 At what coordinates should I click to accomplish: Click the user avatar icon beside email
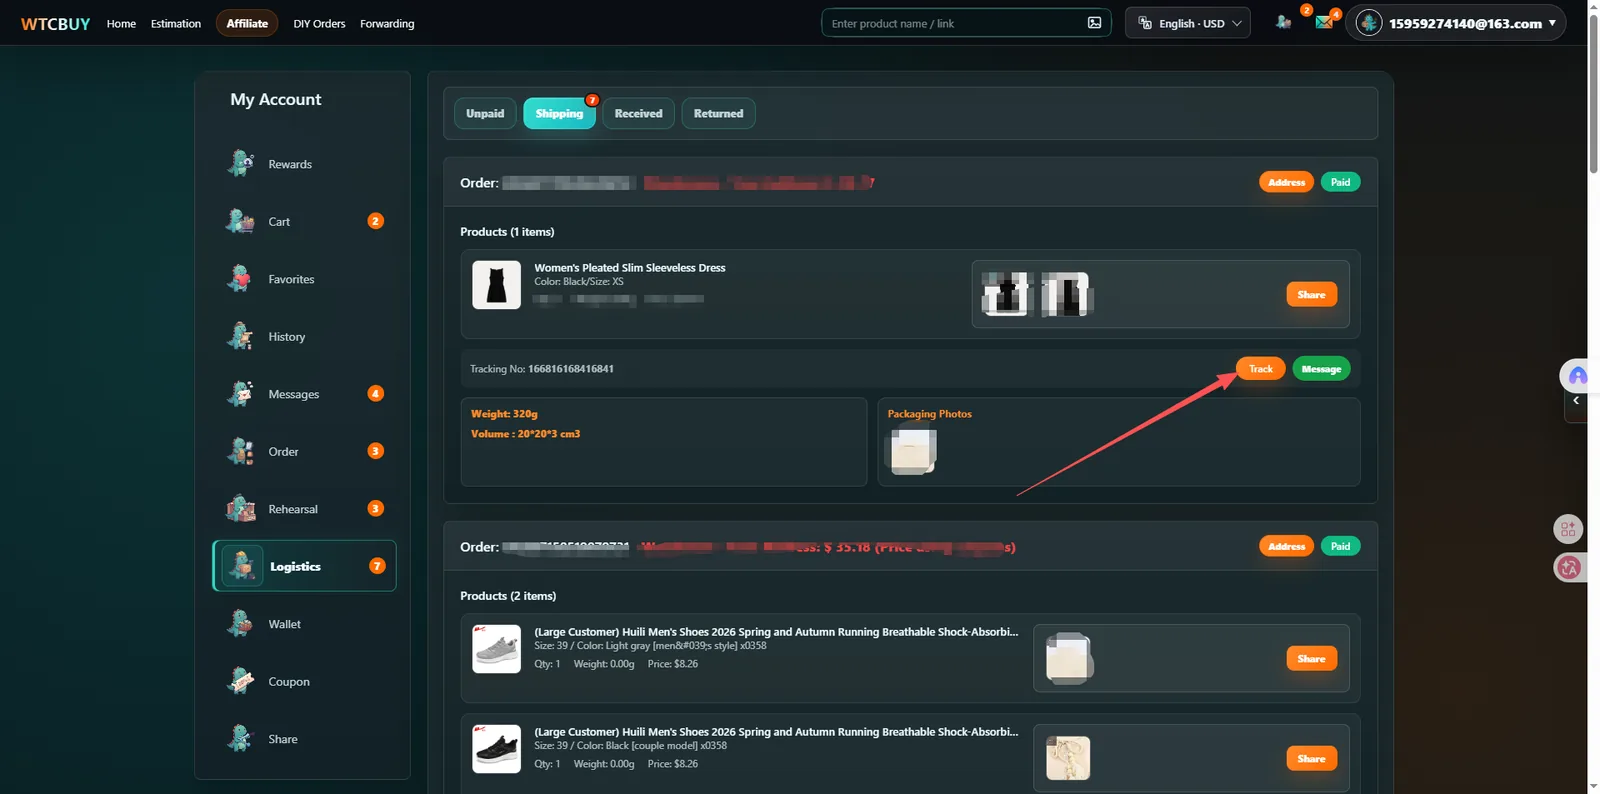click(1369, 22)
